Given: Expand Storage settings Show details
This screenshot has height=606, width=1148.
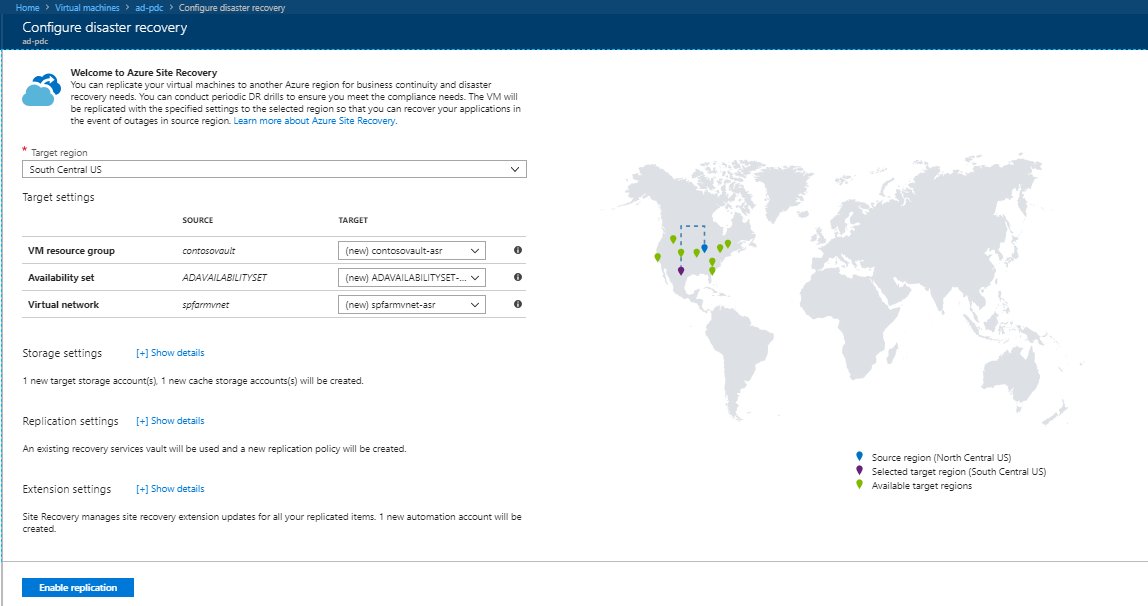Looking at the screenshot, I should (x=170, y=353).
